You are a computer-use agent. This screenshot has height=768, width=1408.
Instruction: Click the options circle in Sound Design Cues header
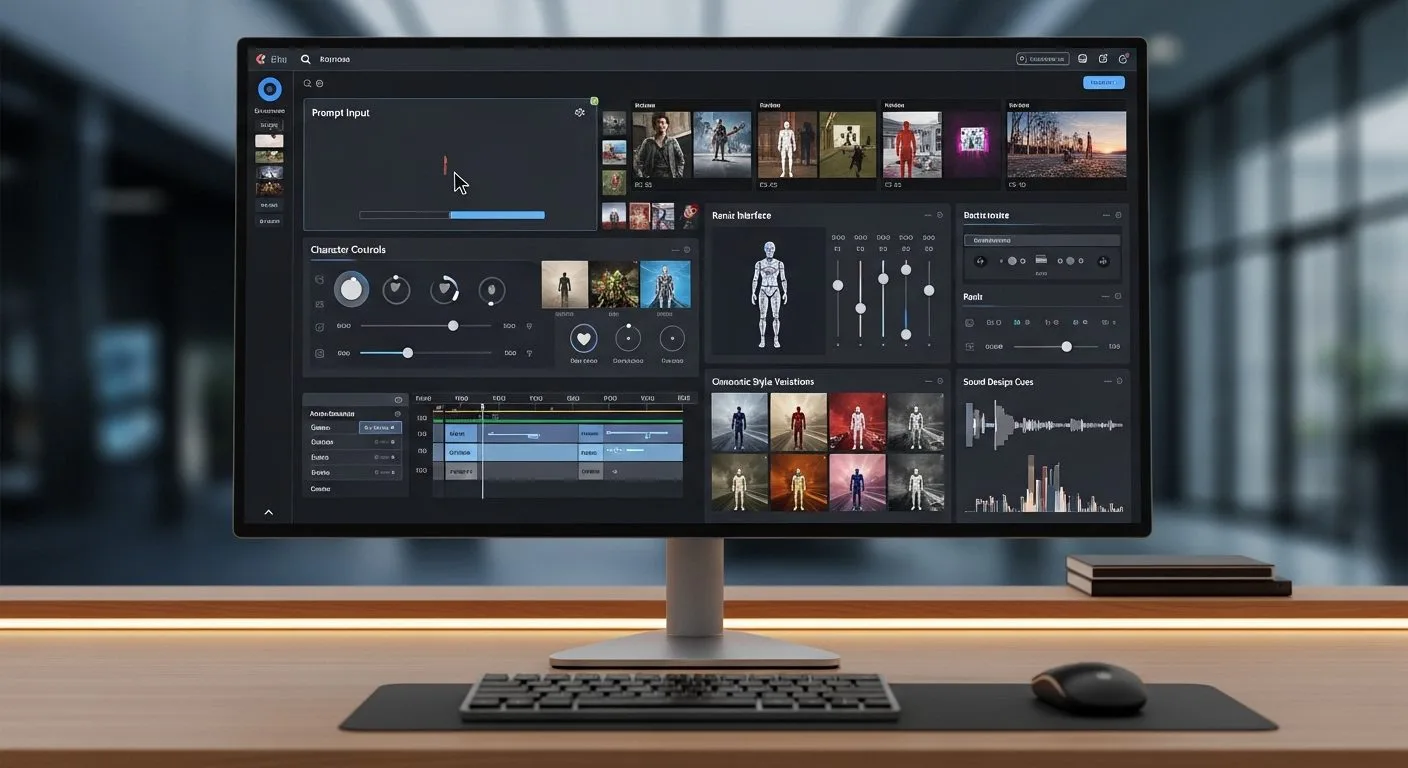tap(1118, 382)
